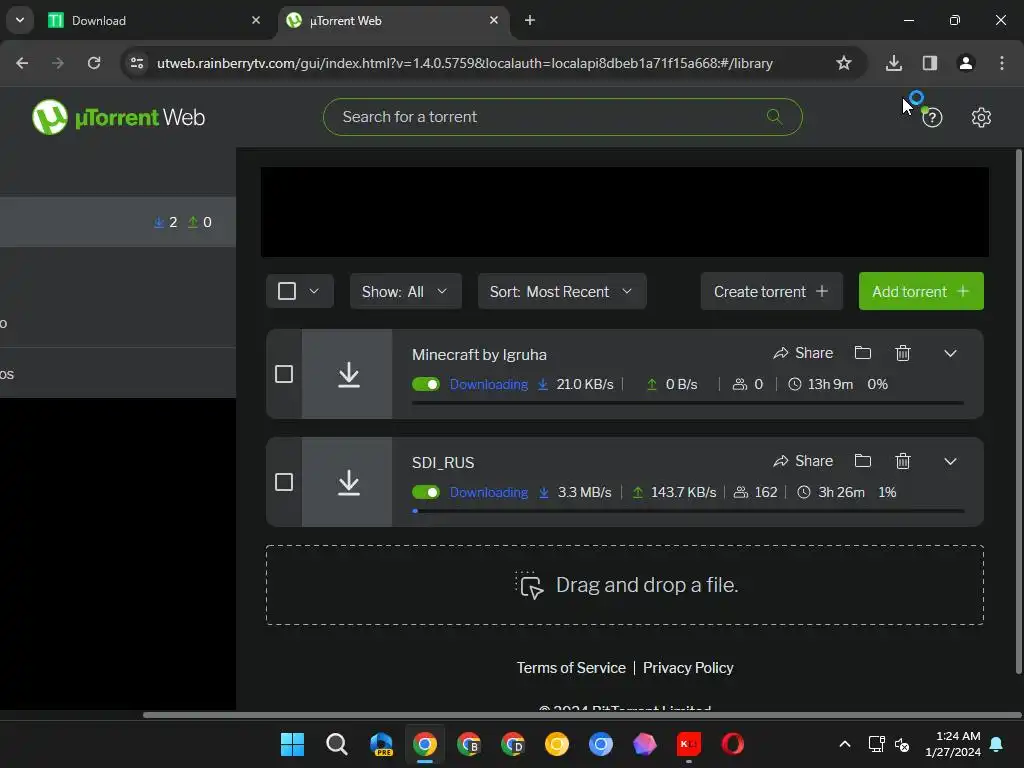Share the Minecraft by Igruha torrent

coord(803,353)
